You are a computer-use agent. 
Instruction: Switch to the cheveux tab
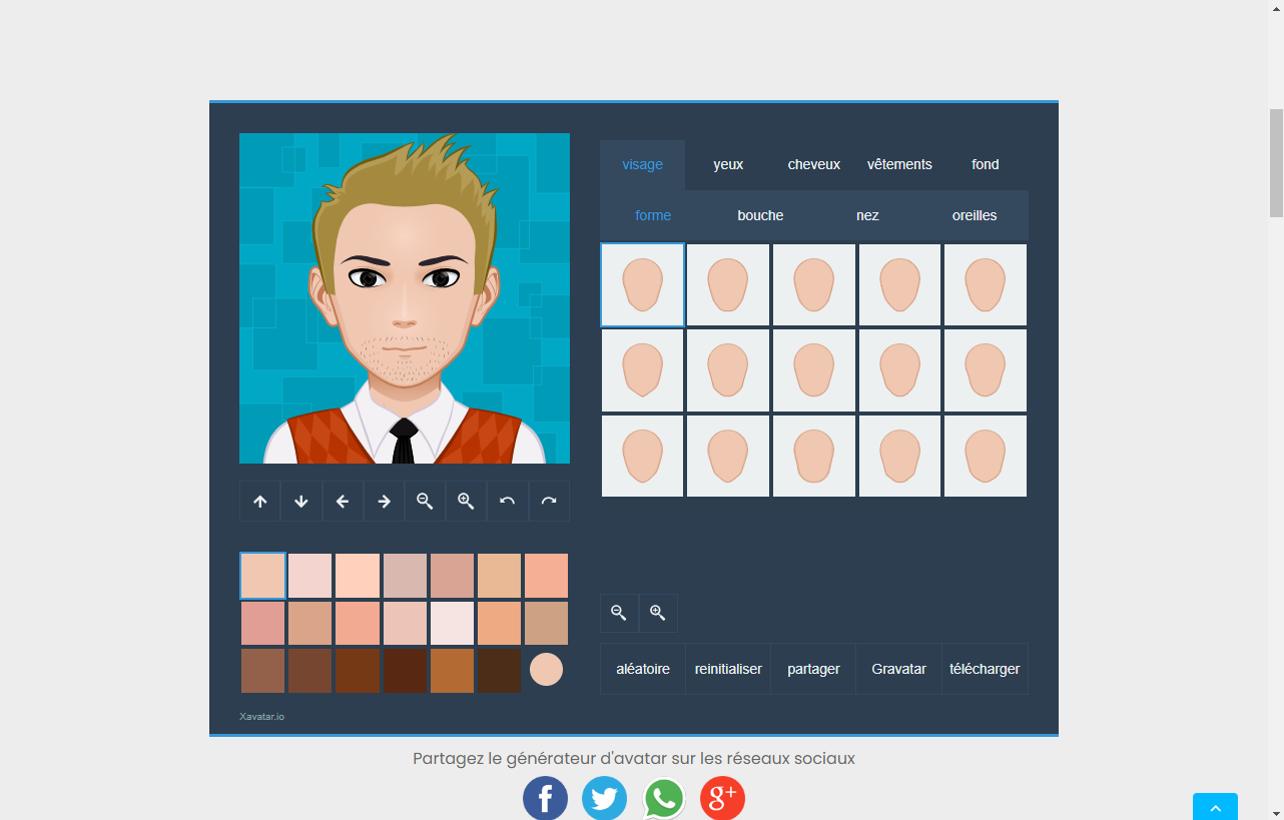tap(813, 164)
